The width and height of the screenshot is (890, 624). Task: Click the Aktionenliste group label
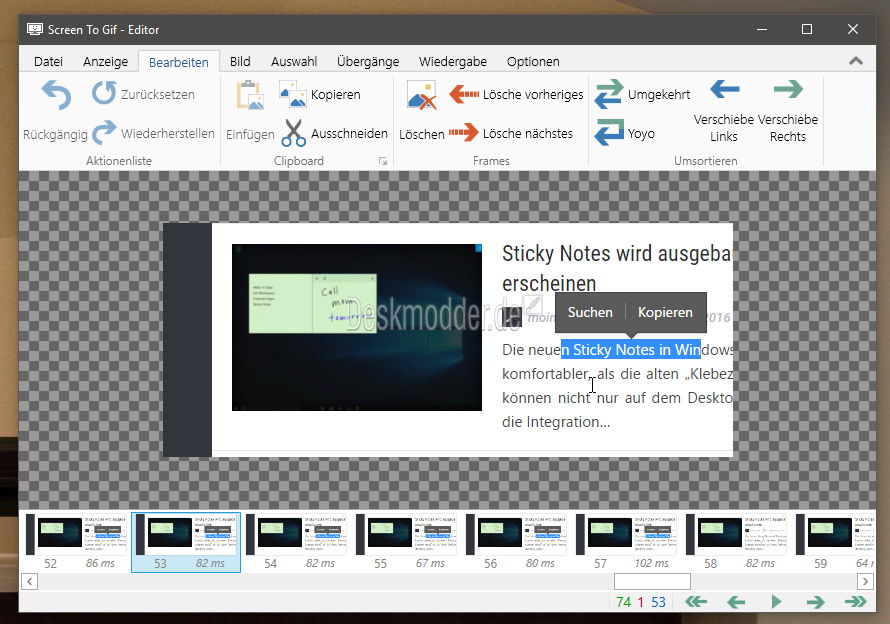pos(119,161)
